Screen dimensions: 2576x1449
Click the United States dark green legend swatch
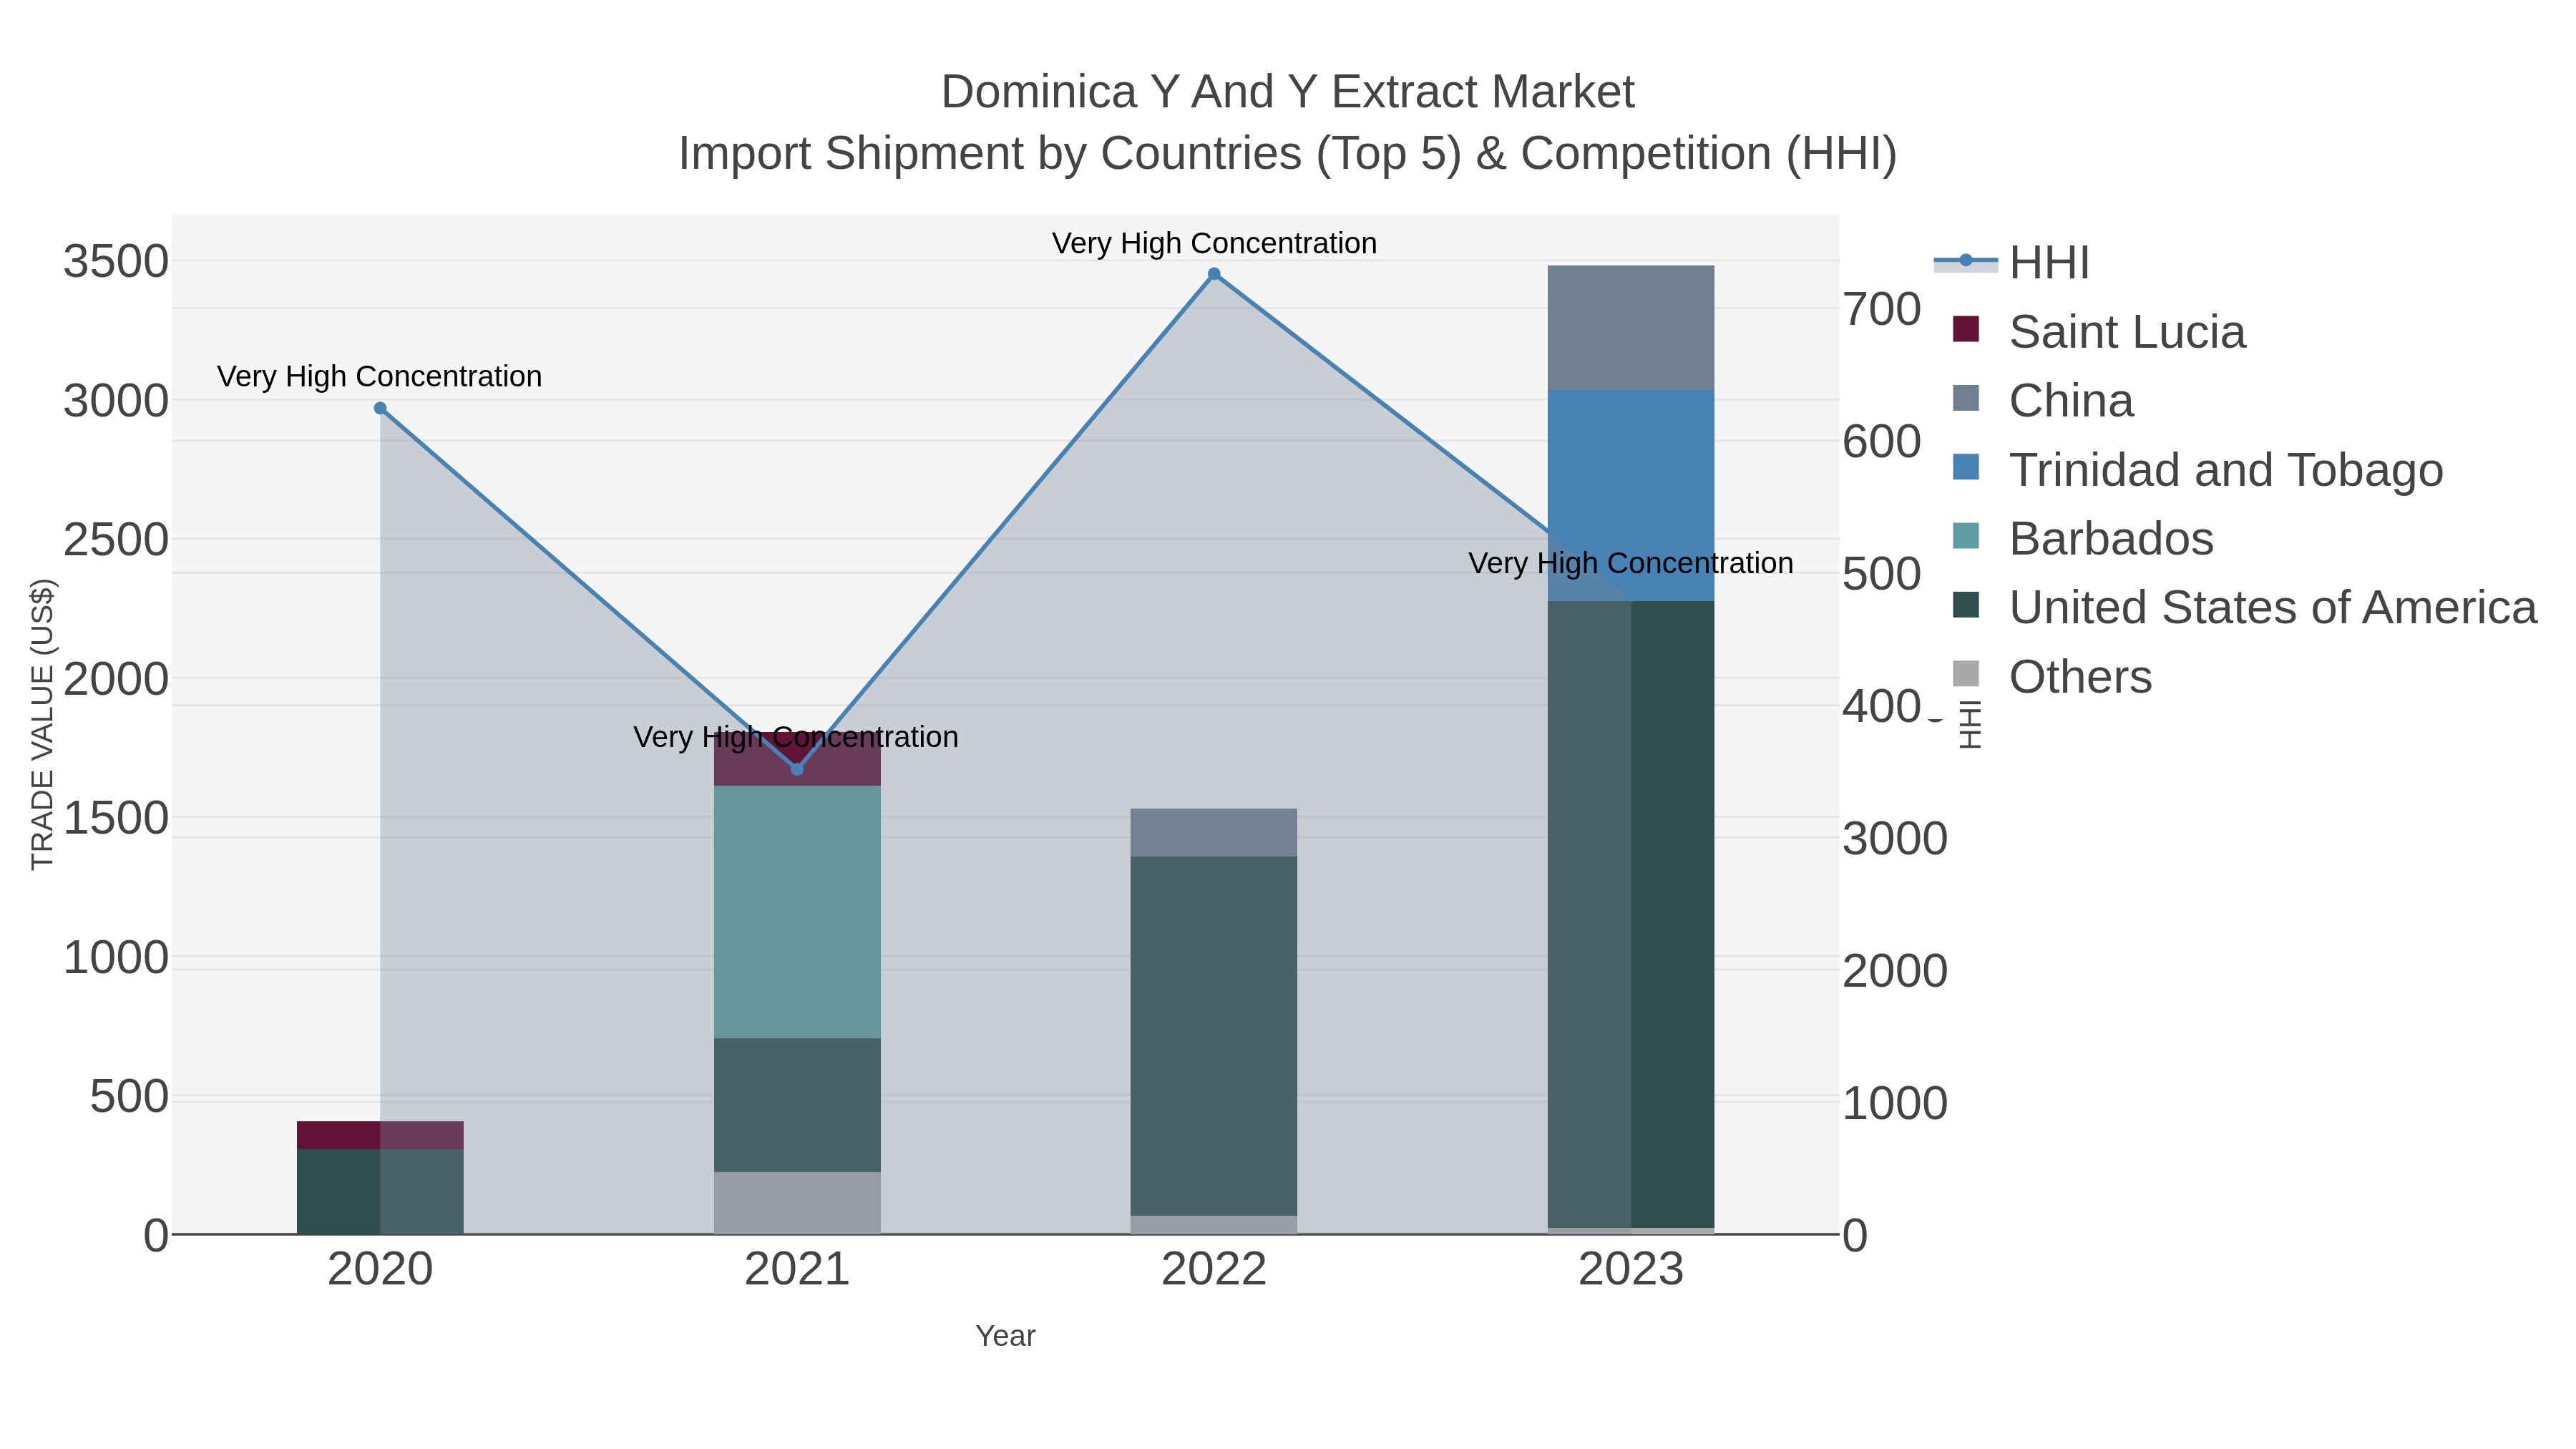point(1966,605)
